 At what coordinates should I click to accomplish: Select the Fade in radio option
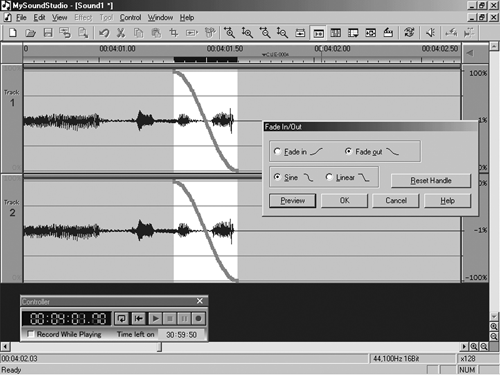pyautogui.click(x=277, y=151)
